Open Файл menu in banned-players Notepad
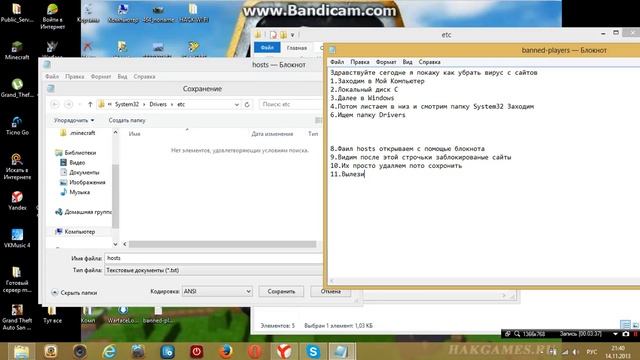Screen dimensions: 640x360 tap(337, 62)
